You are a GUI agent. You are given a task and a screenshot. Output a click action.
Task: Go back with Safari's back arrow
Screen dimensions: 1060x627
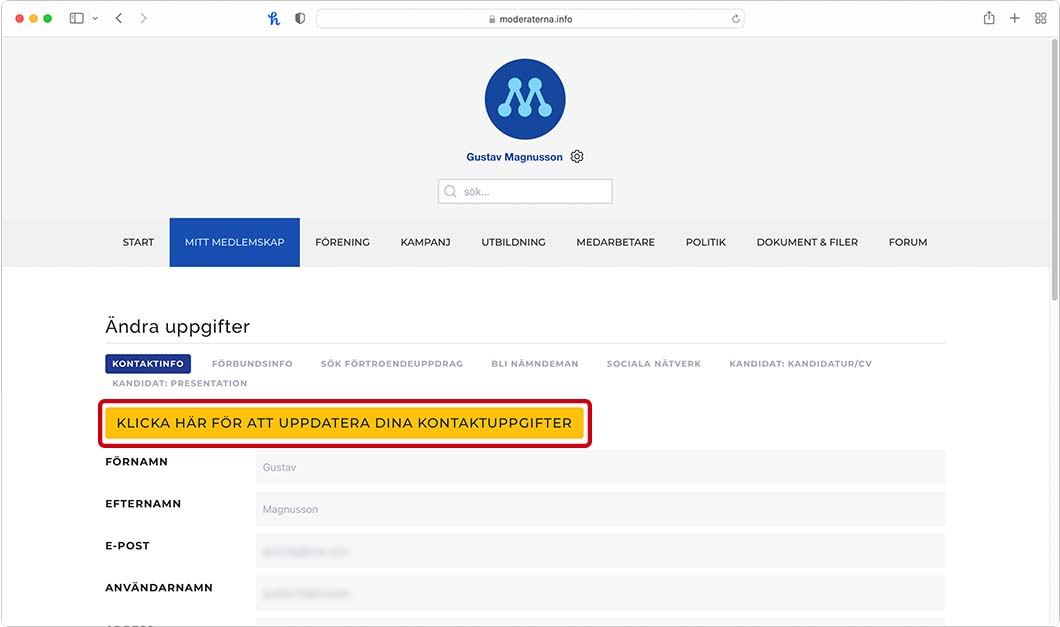click(119, 19)
